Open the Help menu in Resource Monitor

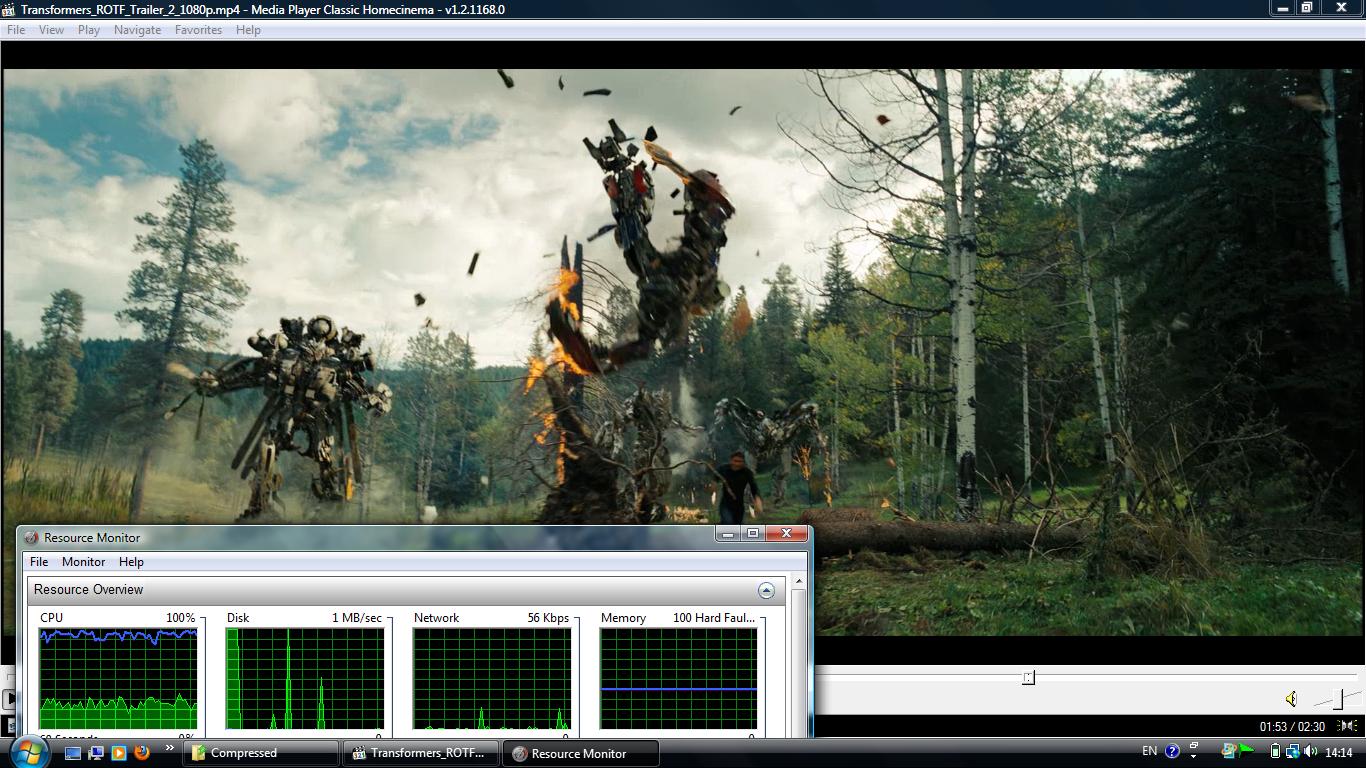131,562
